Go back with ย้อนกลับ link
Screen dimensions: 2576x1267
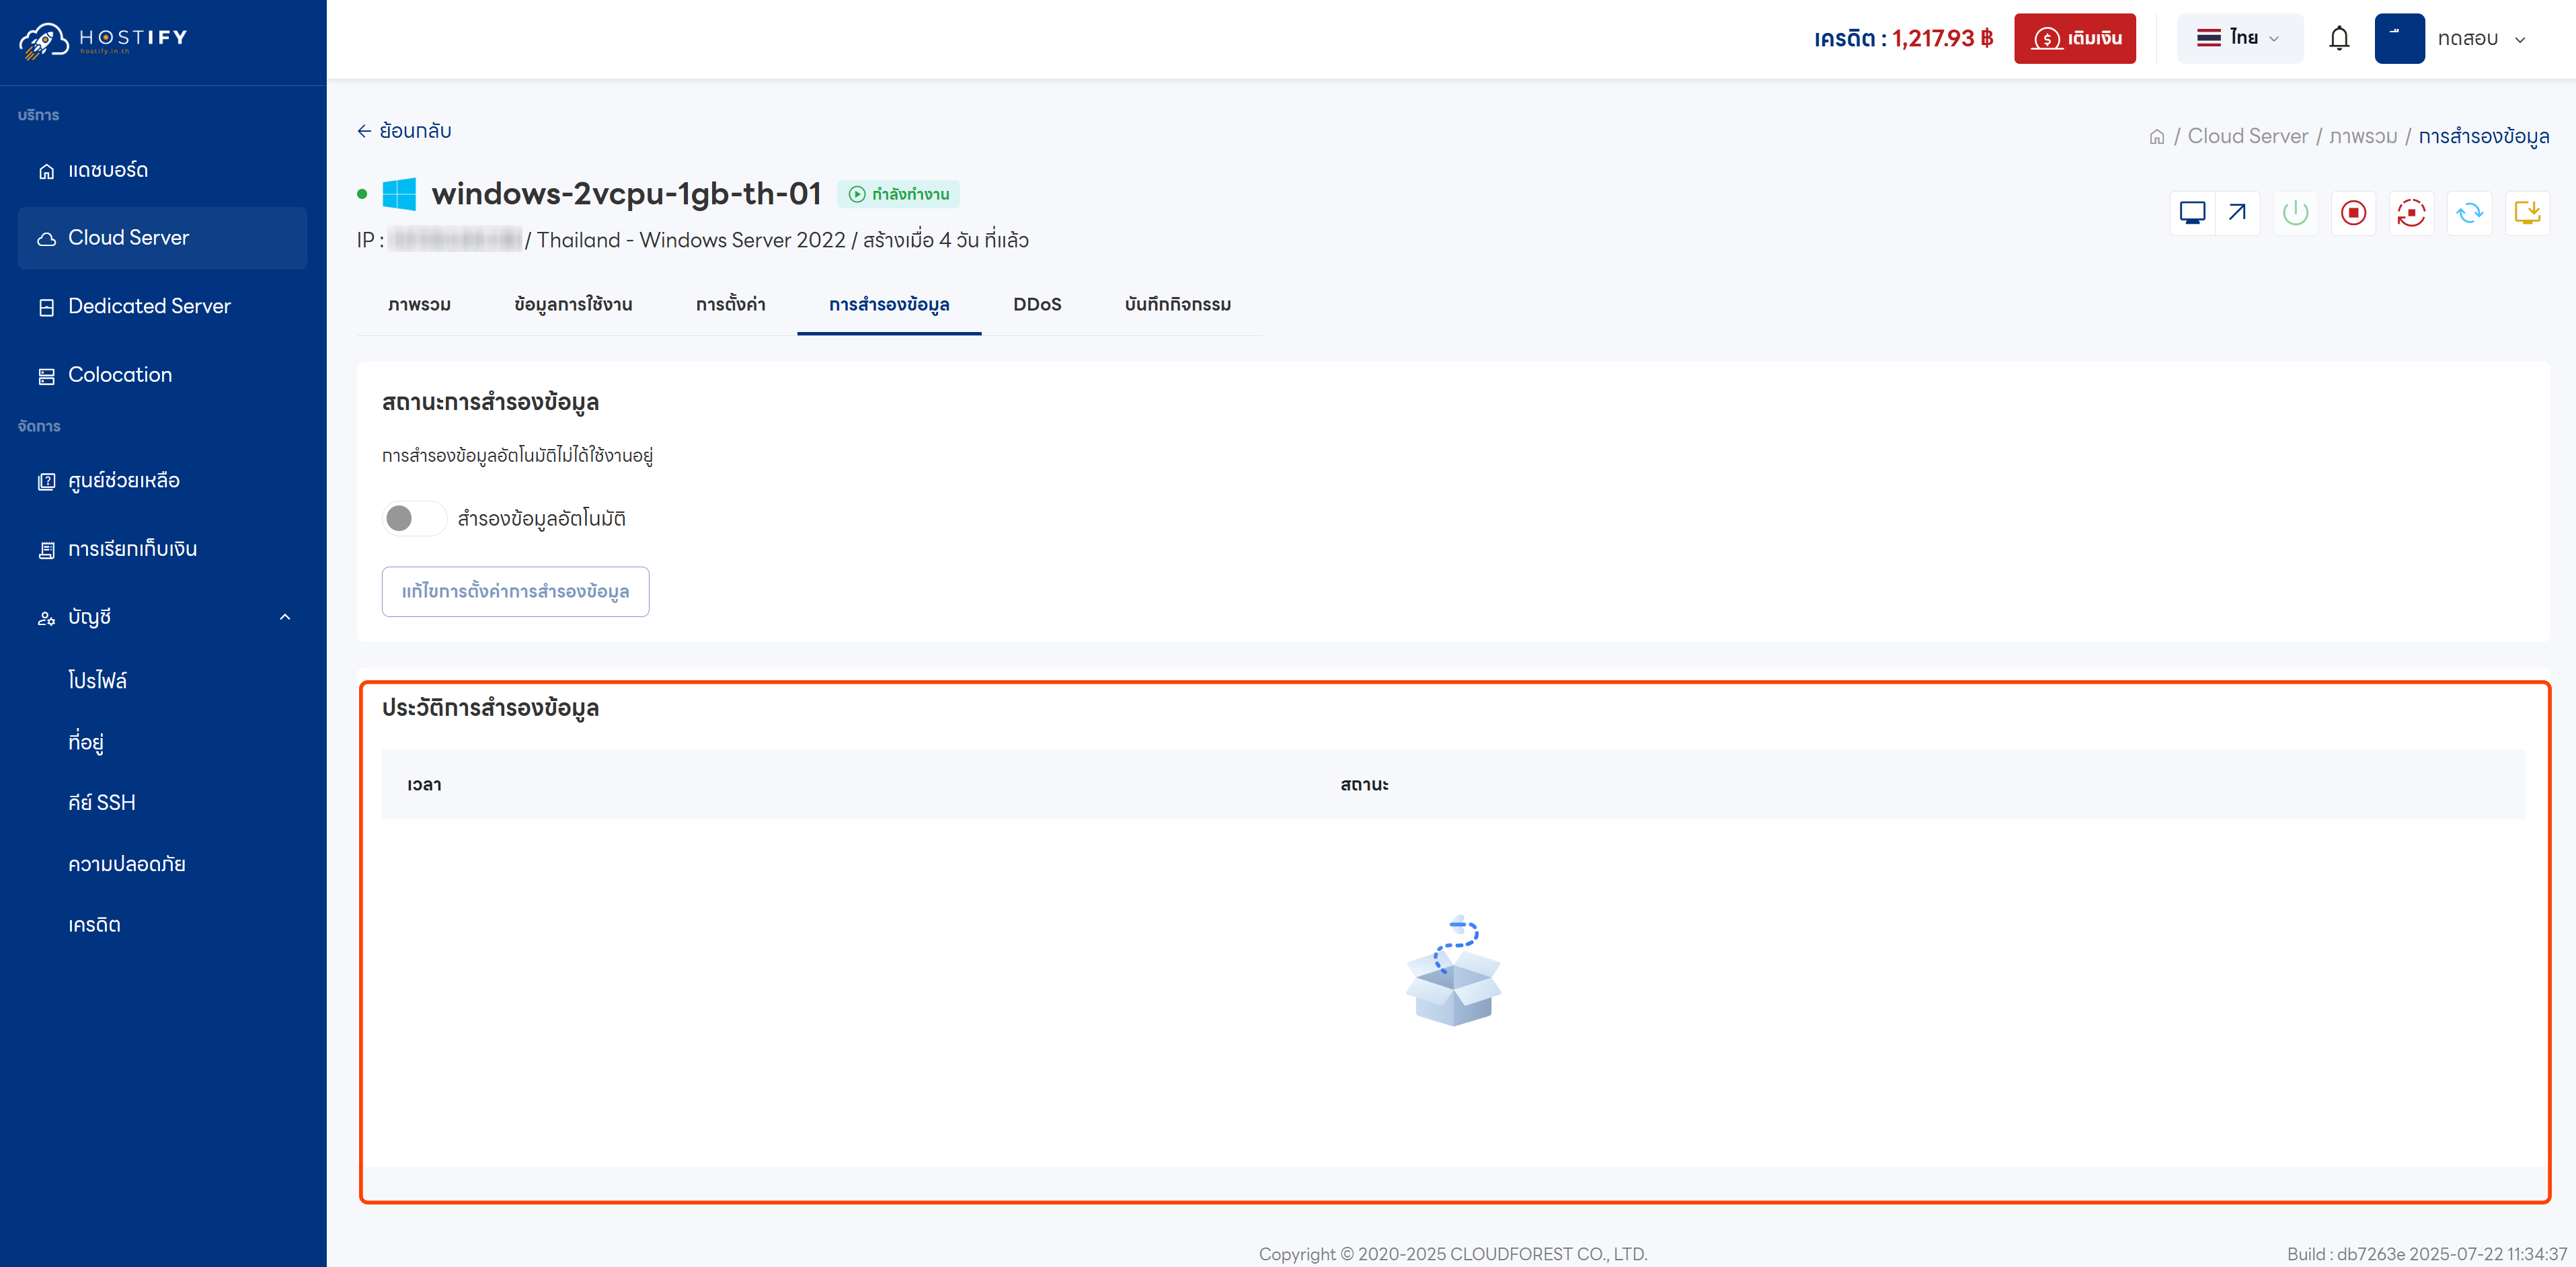point(404,131)
